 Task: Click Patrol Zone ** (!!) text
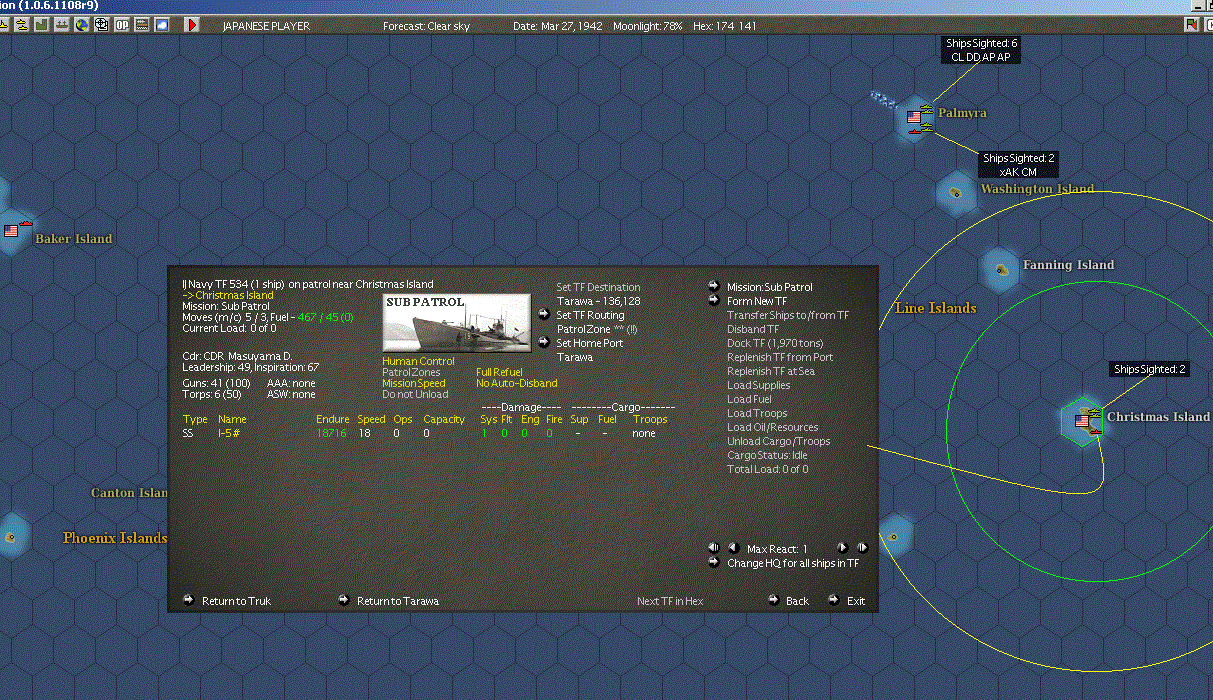(597, 329)
